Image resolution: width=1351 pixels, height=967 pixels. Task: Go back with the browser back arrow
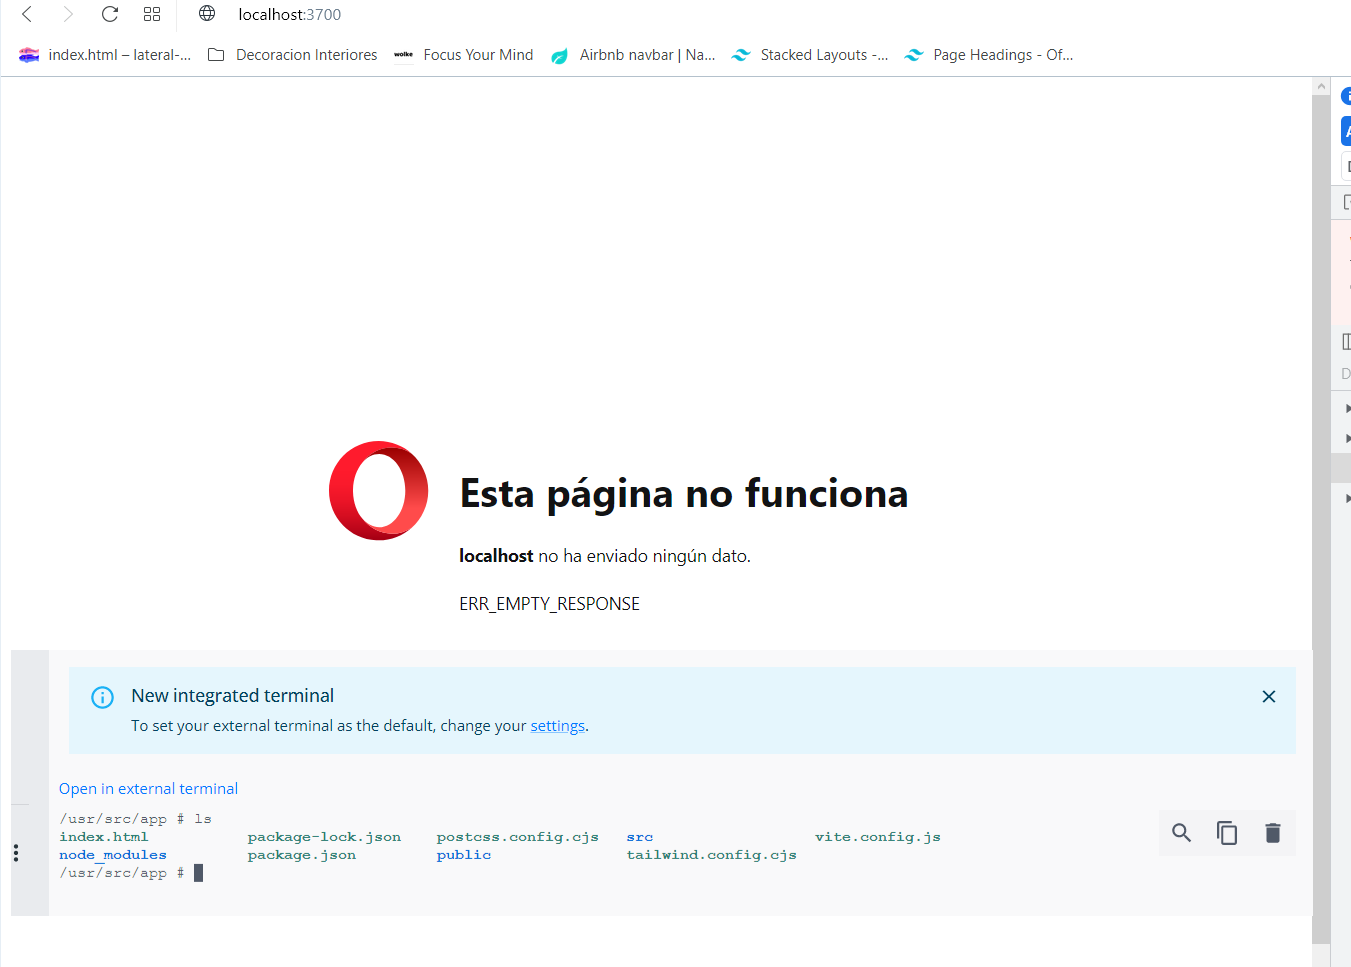coord(27,14)
